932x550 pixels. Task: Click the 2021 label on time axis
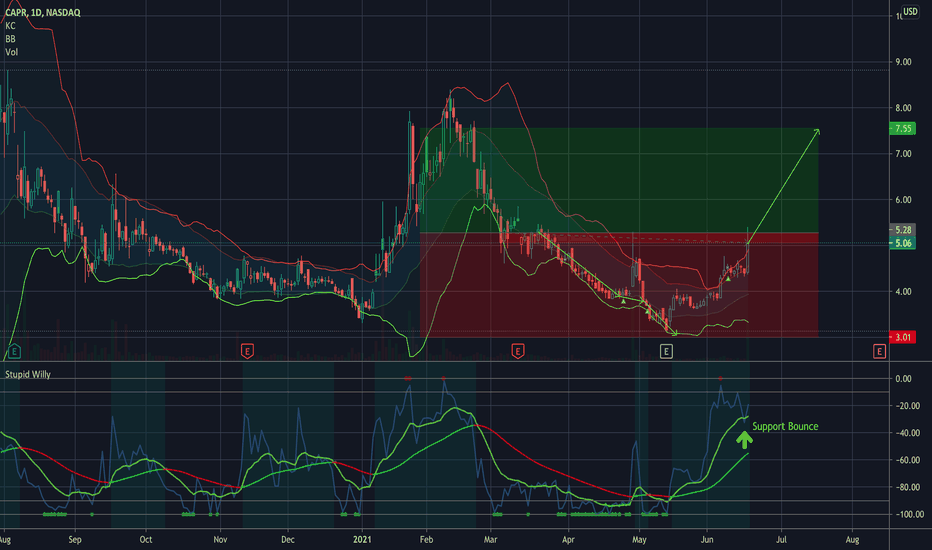click(362, 540)
